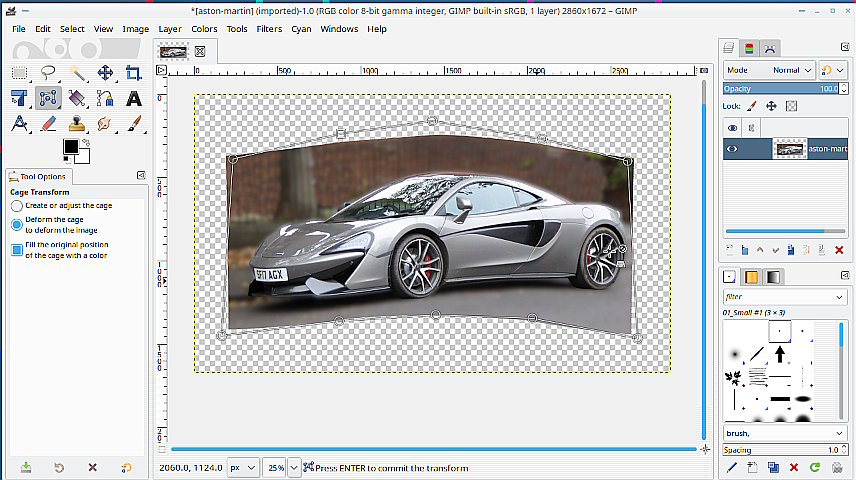Viewport: 856px width, 480px height.
Task: Enable 'Create or adjust the cage' option
Action: pyautogui.click(x=17, y=205)
